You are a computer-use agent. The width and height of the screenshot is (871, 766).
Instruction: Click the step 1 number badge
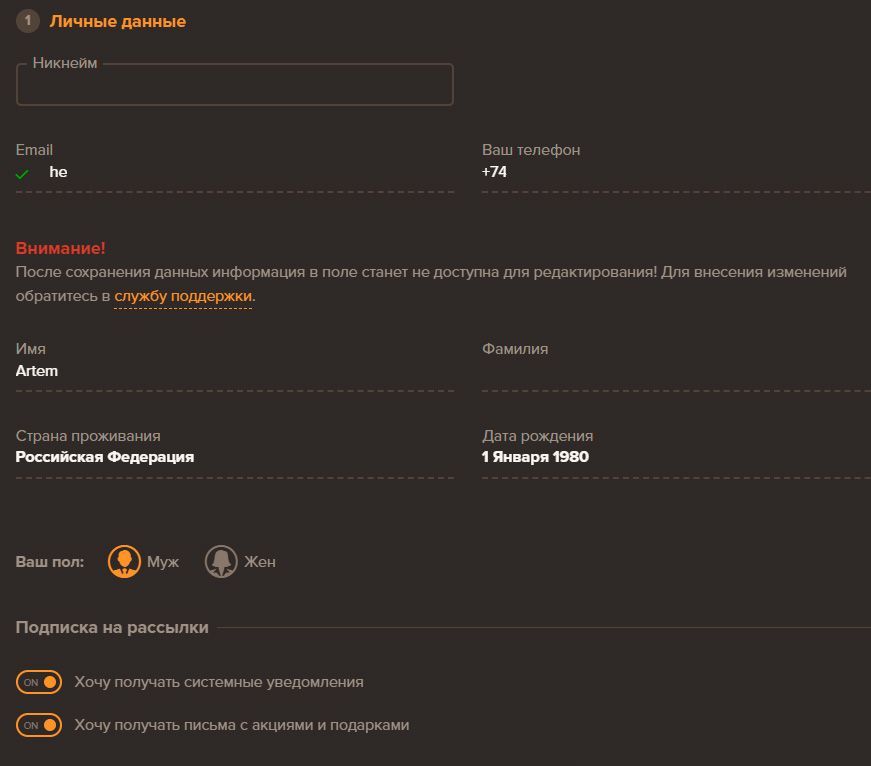[27, 21]
